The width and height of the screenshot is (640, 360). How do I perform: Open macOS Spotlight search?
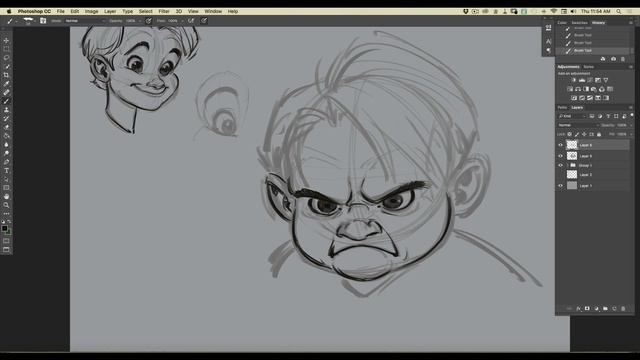619,11
